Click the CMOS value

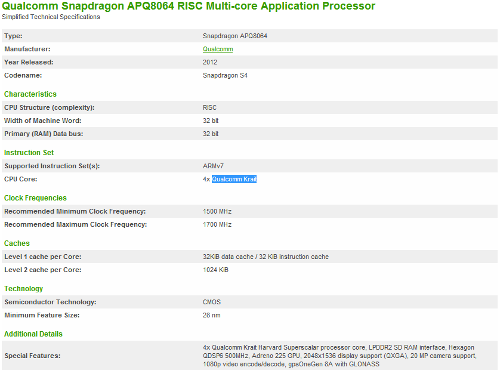[212, 302]
